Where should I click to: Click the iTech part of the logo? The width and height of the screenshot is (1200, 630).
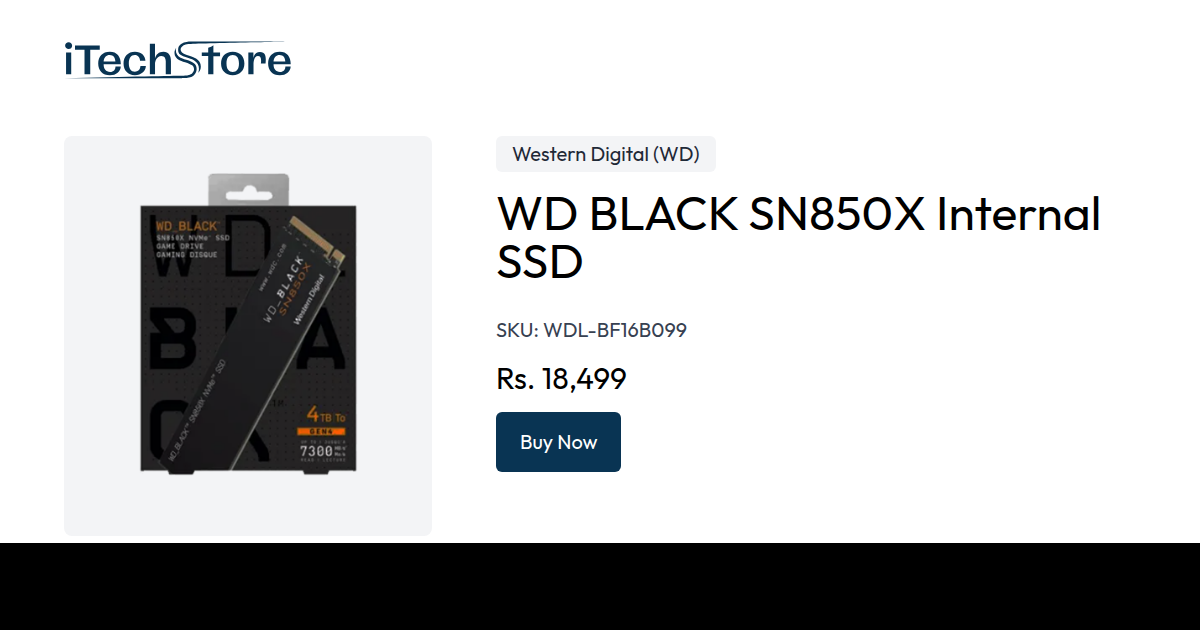pyautogui.click(x=118, y=61)
